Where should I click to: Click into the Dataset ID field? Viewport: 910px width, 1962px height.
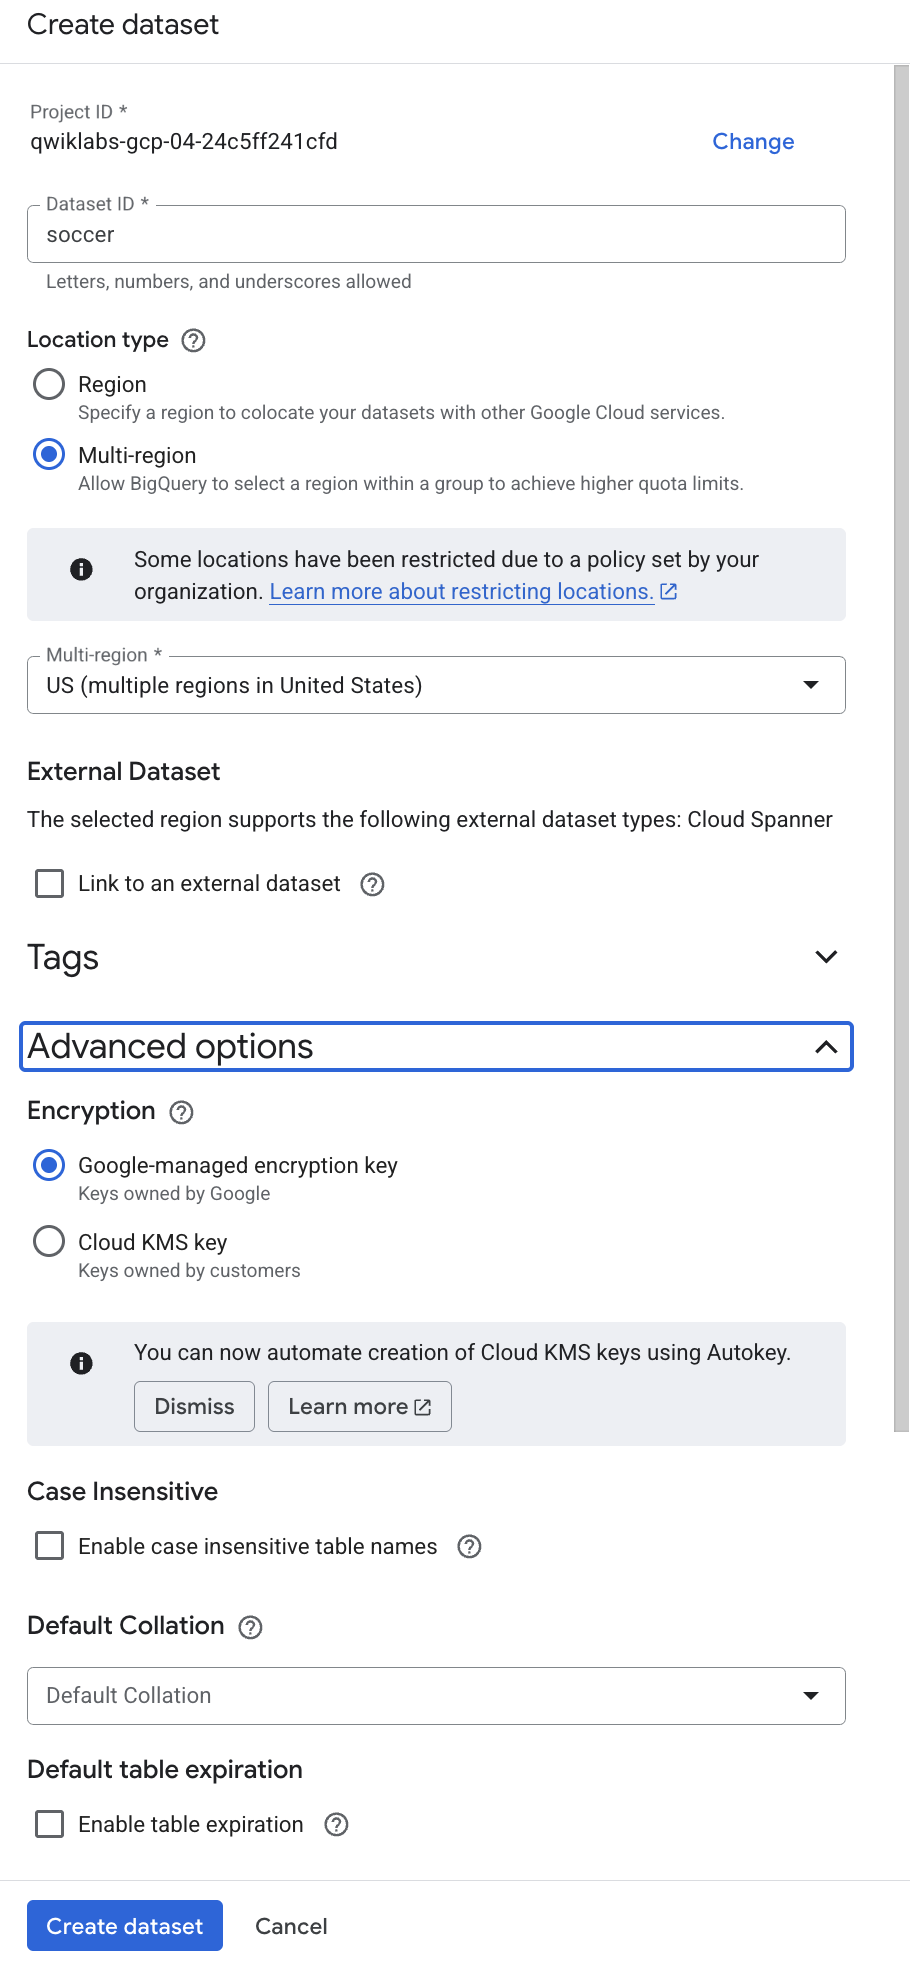tap(436, 235)
